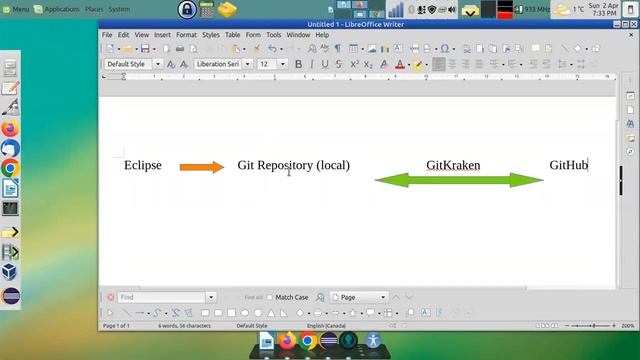Open the Insert menu
The image size is (640, 360).
(x=162, y=35)
